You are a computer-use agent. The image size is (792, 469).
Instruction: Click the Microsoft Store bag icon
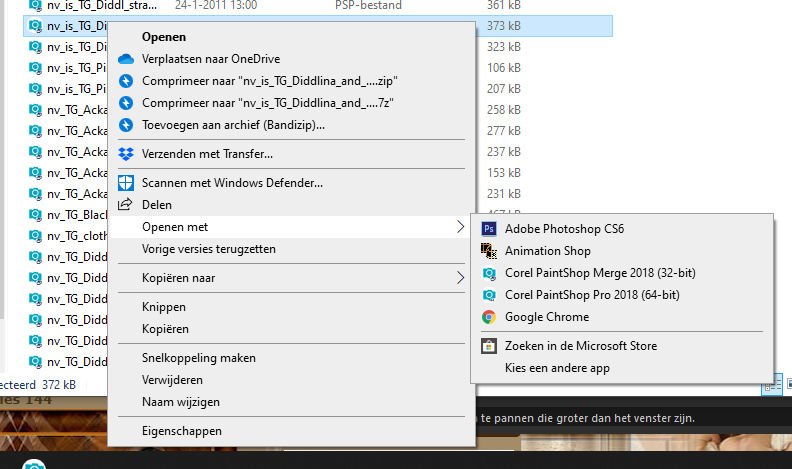coord(488,346)
